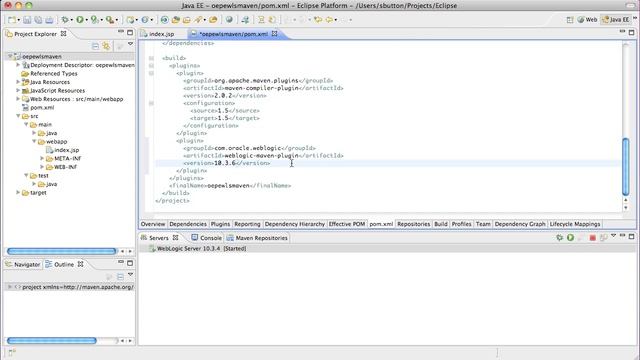
Task: Minimize the Project Explorer panel
Action: click(121, 31)
